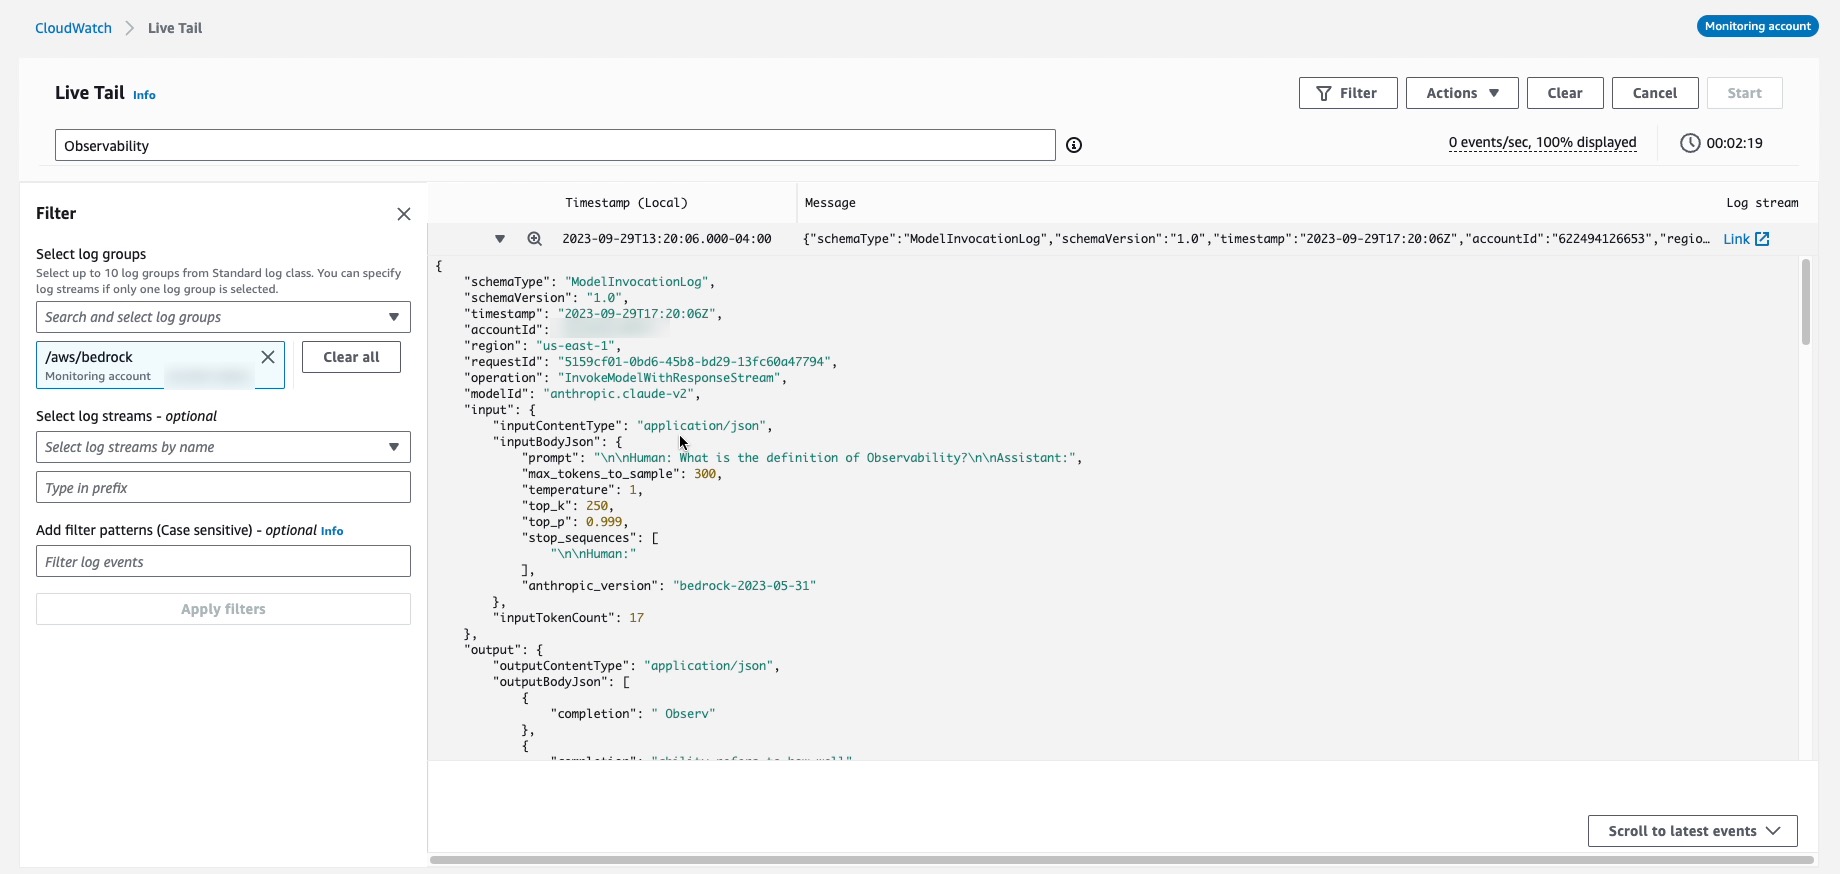The height and width of the screenshot is (874, 1840).
Task: Click the vertical scrollbar of the log panel
Action: tap(1806, 302)
